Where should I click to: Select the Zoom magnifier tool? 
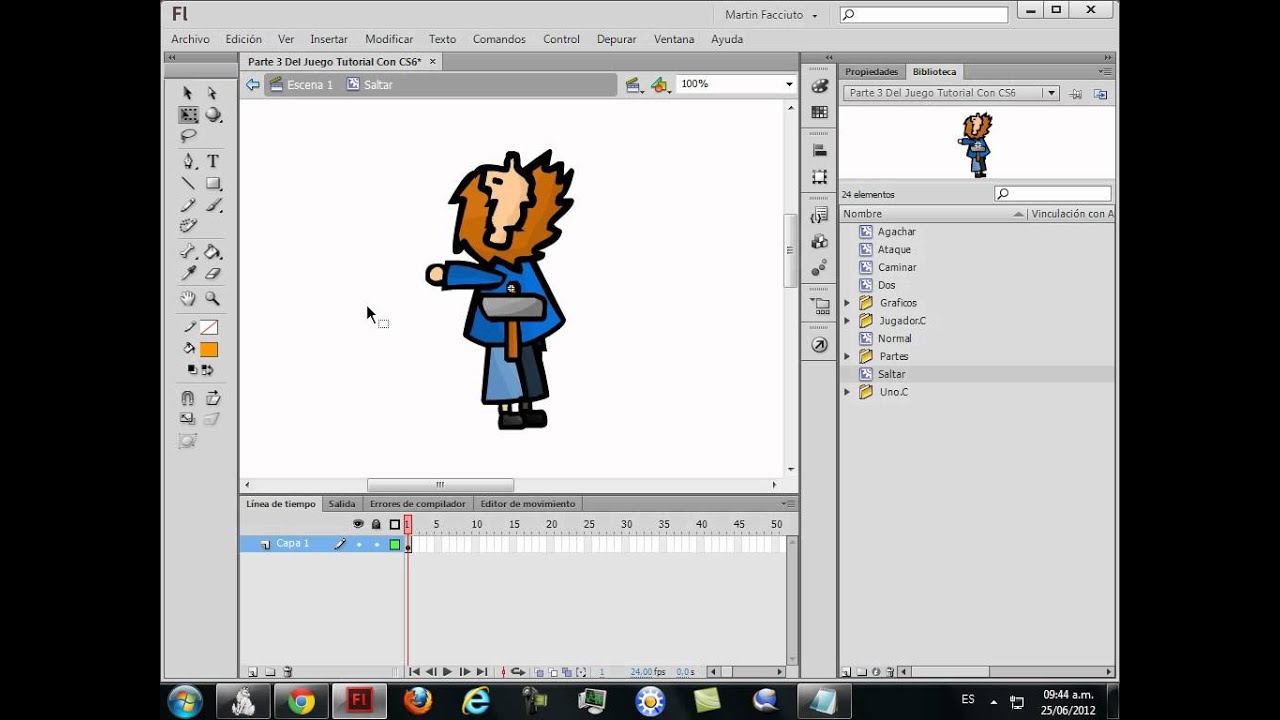coord(213,298)
